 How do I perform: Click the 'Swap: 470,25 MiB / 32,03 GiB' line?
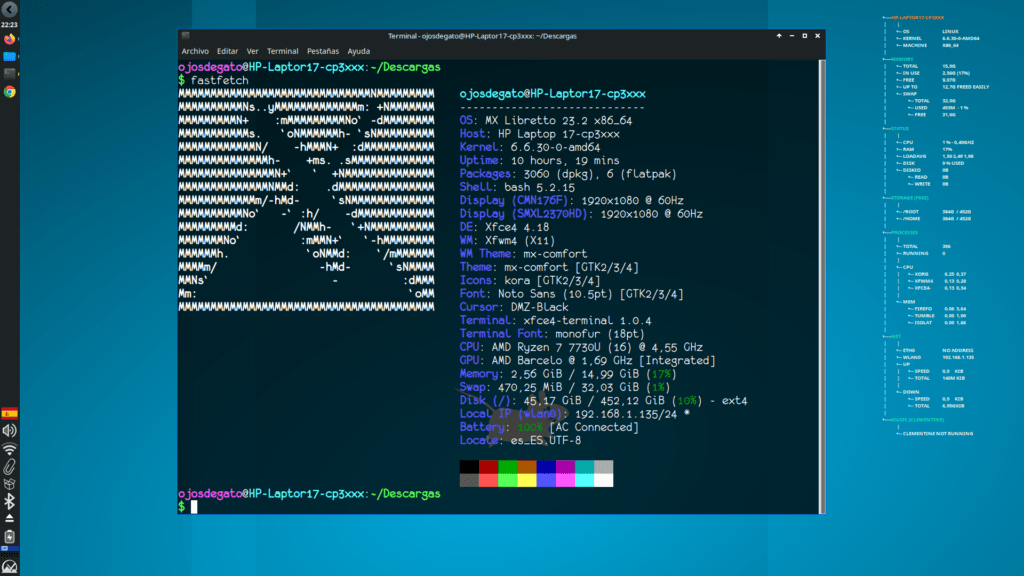pyautogui.click(x=565, y=387)
